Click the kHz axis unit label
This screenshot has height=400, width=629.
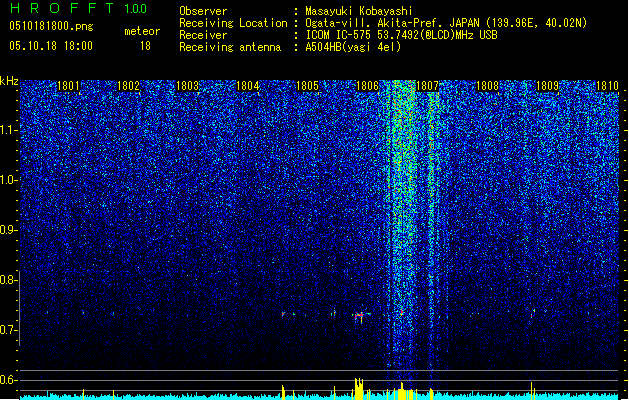[9, 81]
